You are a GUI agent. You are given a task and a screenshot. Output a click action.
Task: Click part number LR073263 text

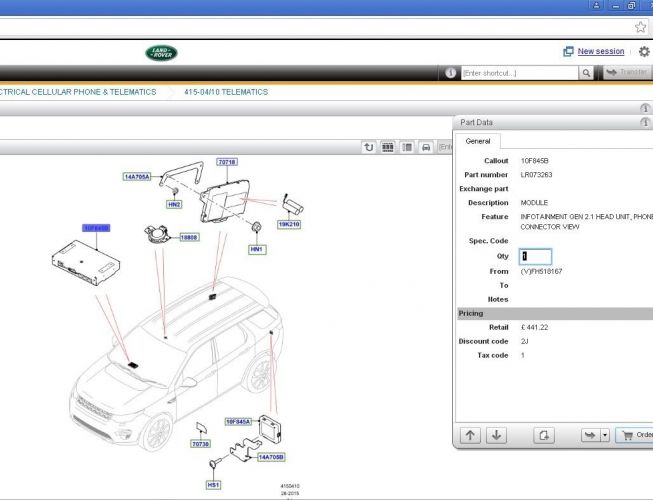tap(536, 175)
